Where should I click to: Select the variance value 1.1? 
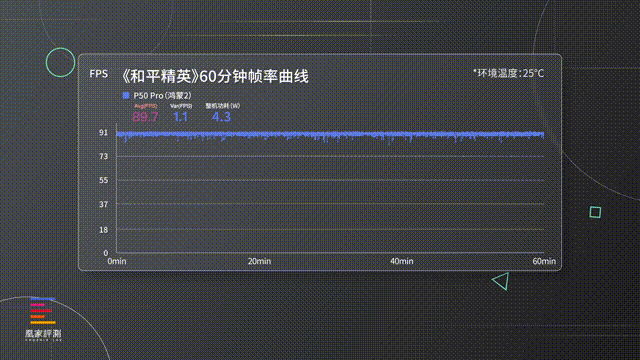pyautogui.click(x=180, y=117)
